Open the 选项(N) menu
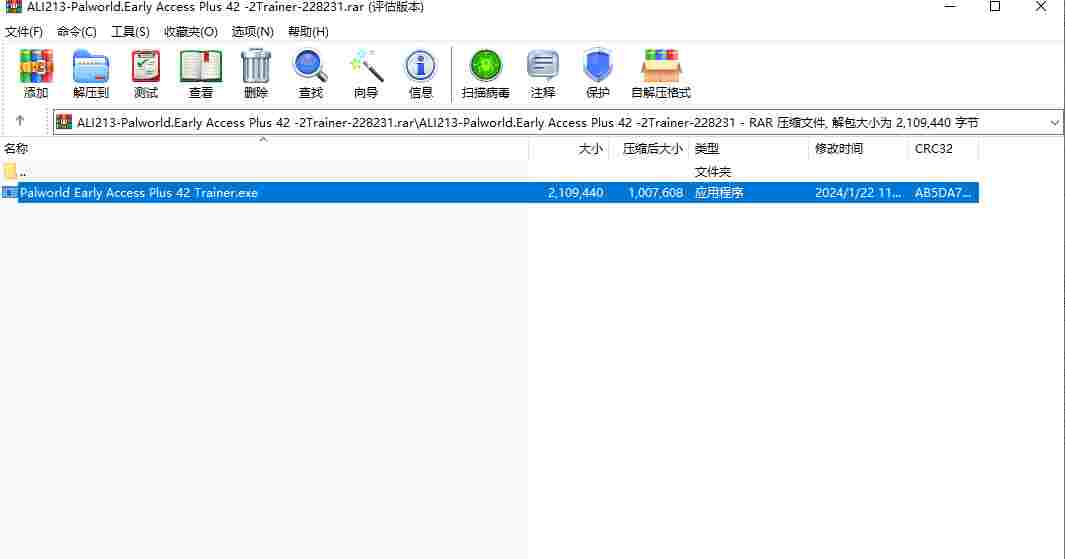This screenshot has width=1065, height=559. (x=252, y=32)
